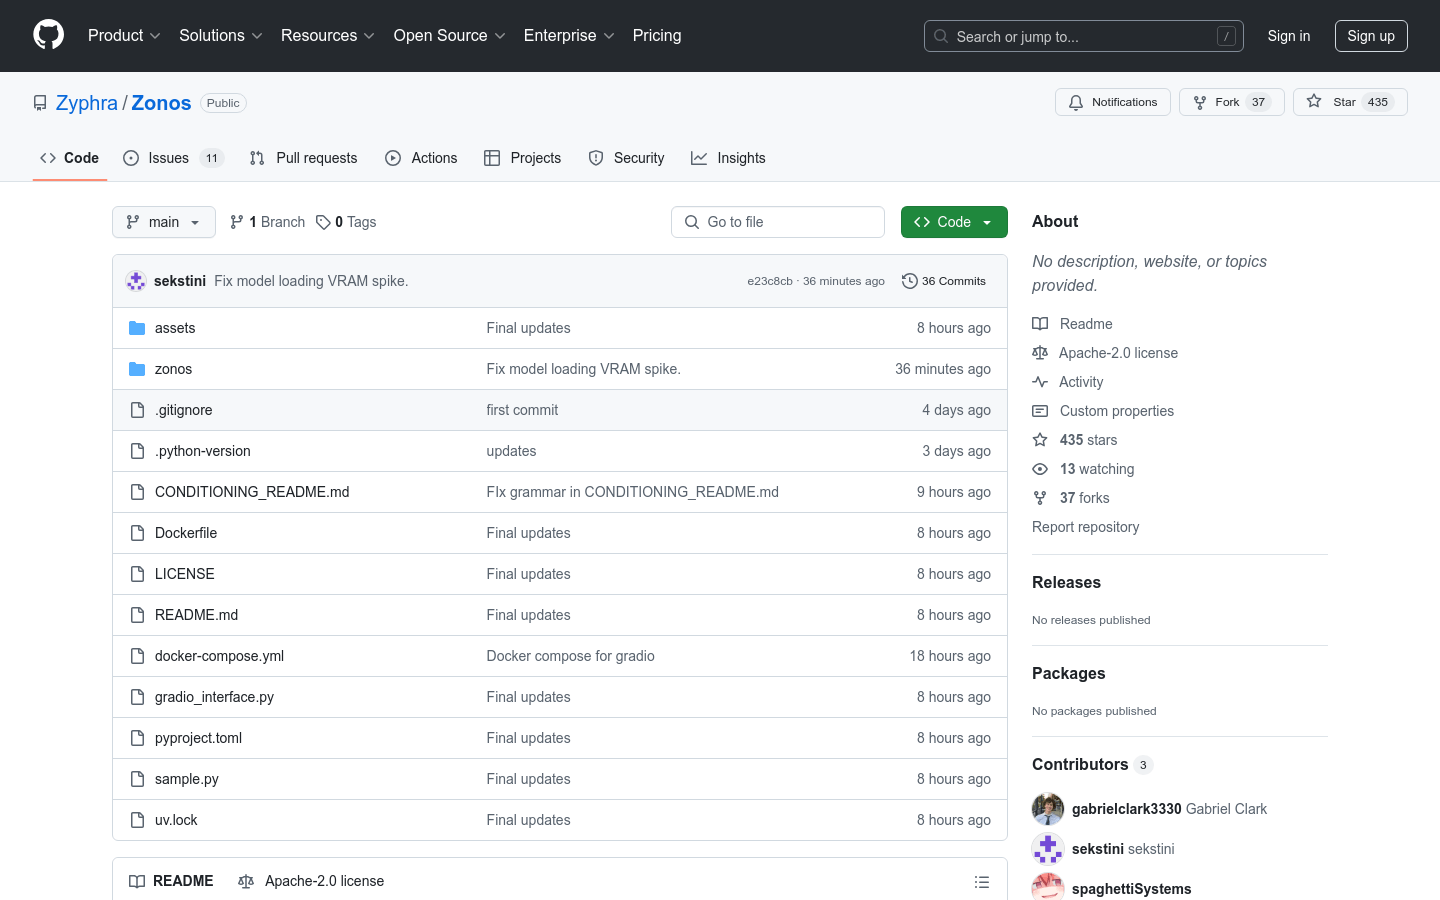1440x900 pixels.
Task: Select the Apache-2.0 license tab
Action: coord(311,881)
